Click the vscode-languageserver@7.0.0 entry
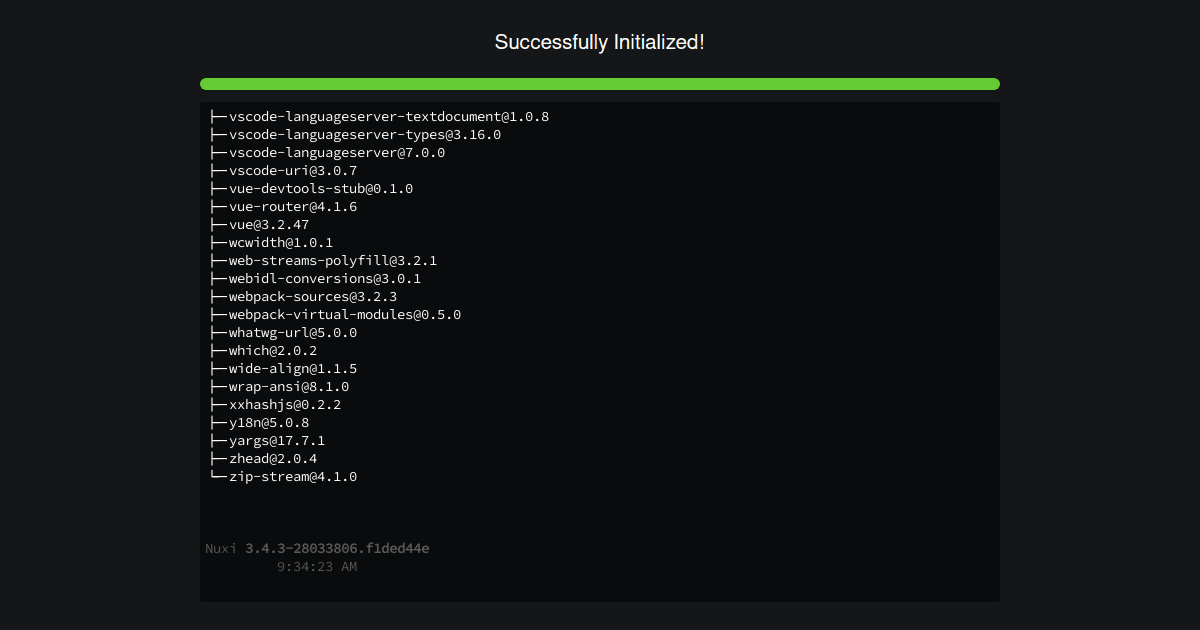Screen dimensions: 1200x630 [327, 153]
